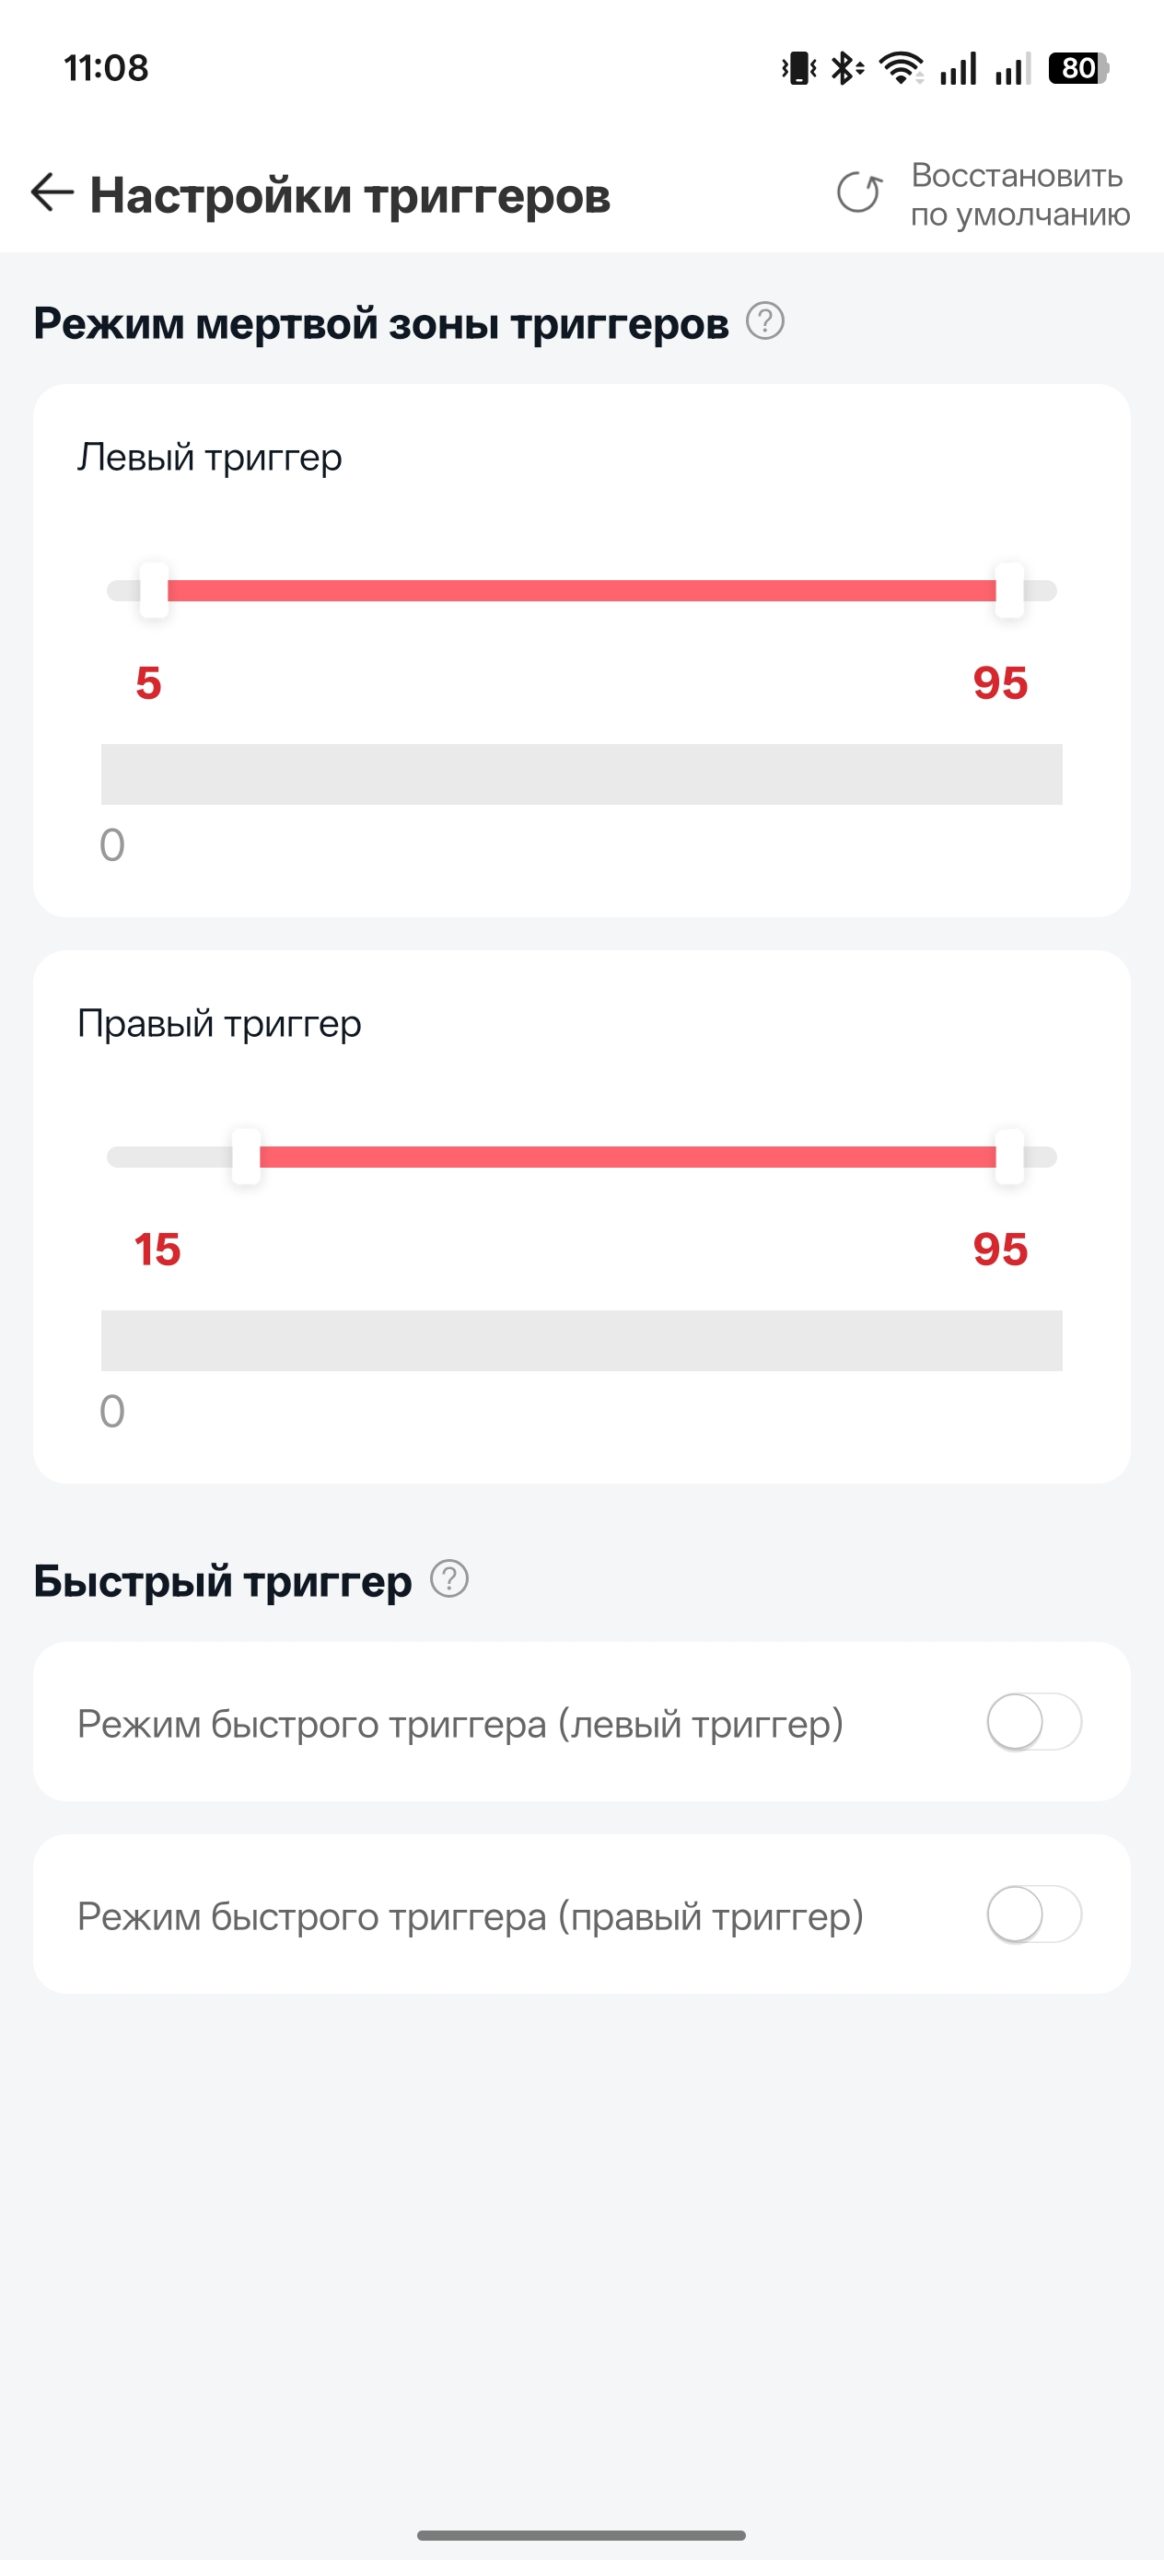Tap the battery indicator showing 80
This screenshot has height=2560, width=1164.
(x=1078, y=68)
